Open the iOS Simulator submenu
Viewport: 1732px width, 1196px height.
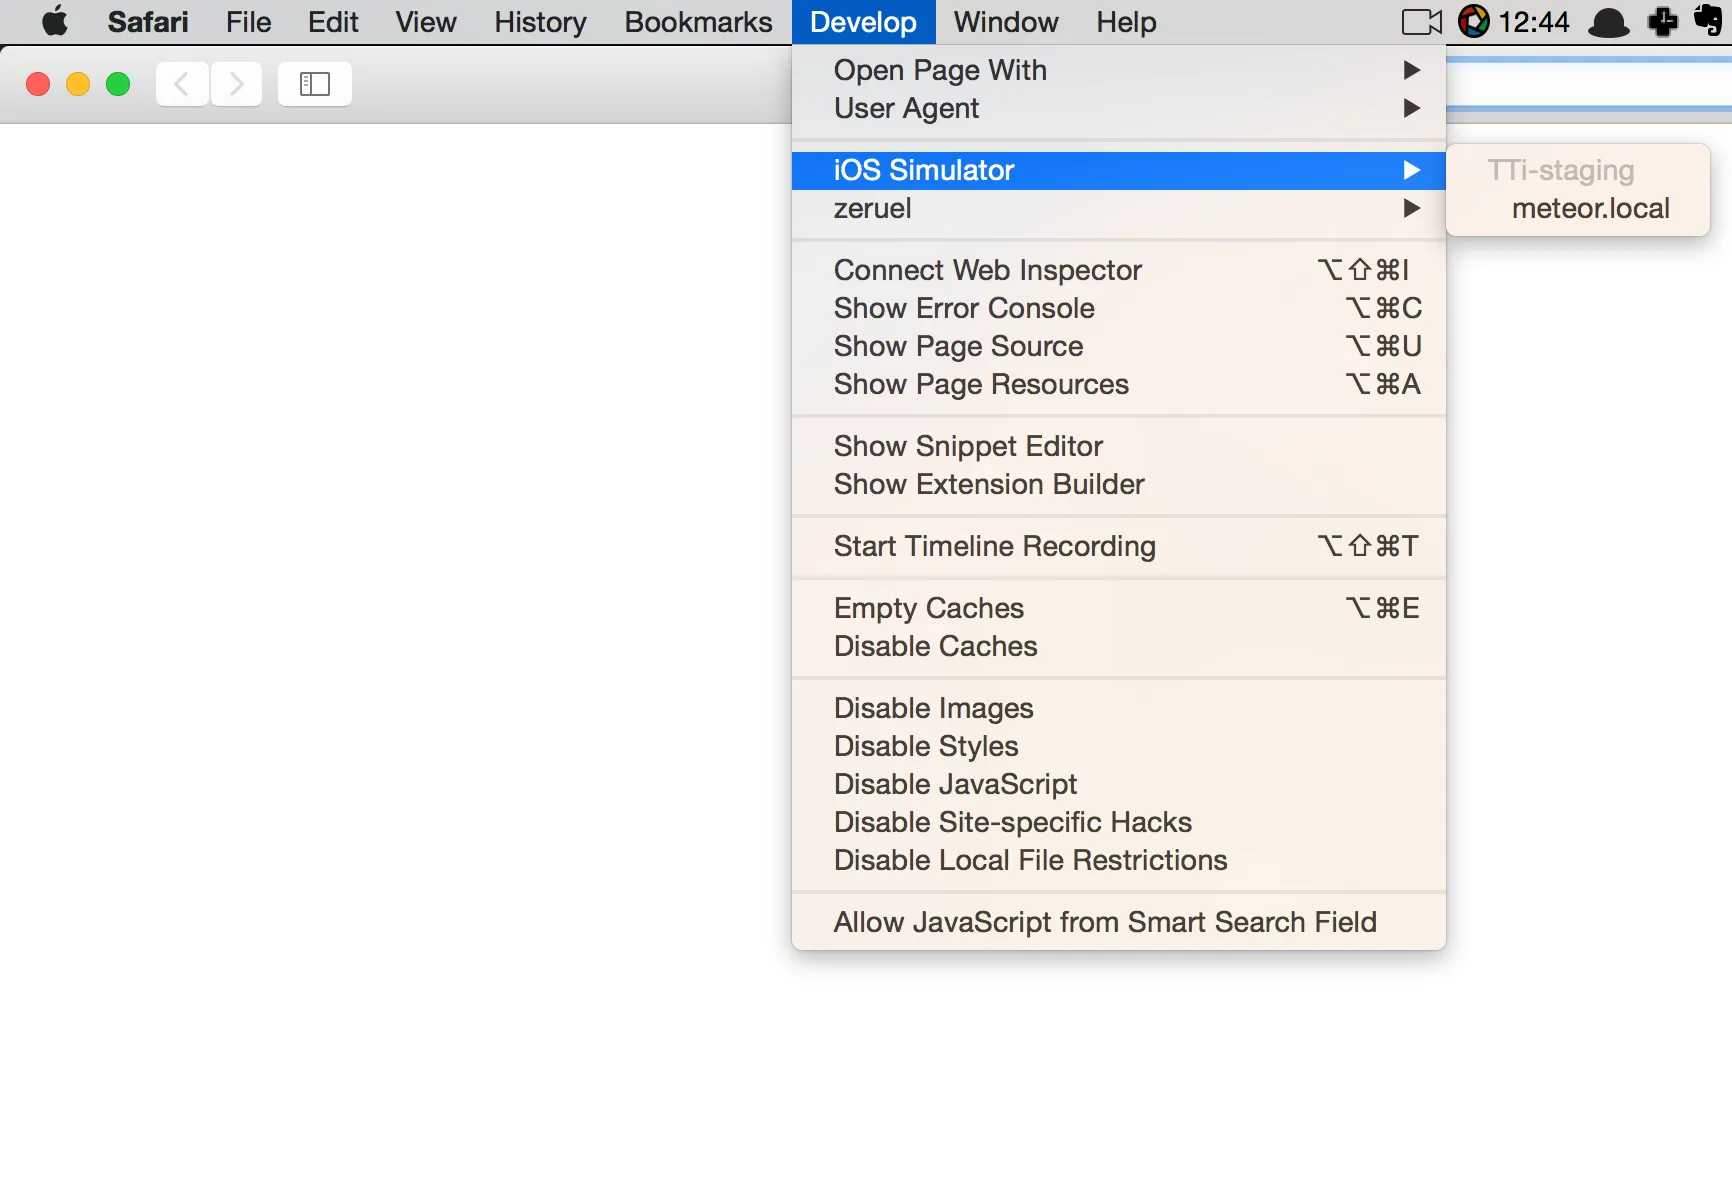tap(922, 170)
